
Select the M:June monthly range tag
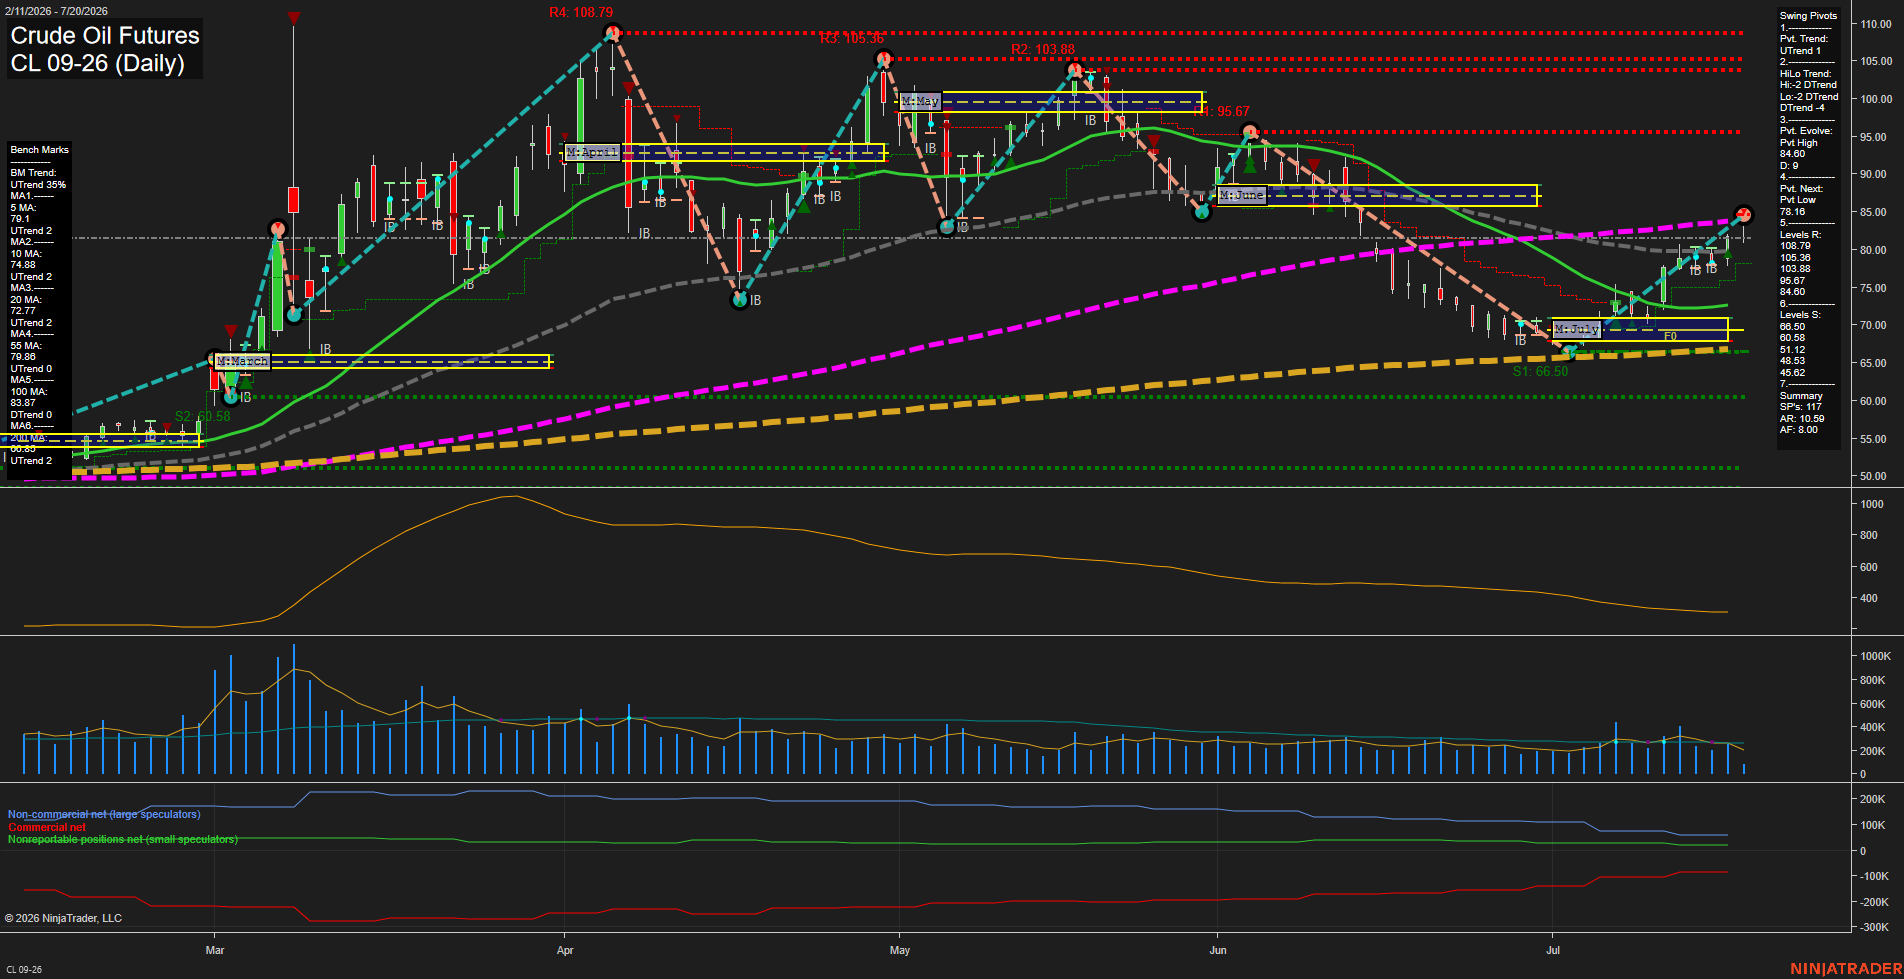point(1242,195)
